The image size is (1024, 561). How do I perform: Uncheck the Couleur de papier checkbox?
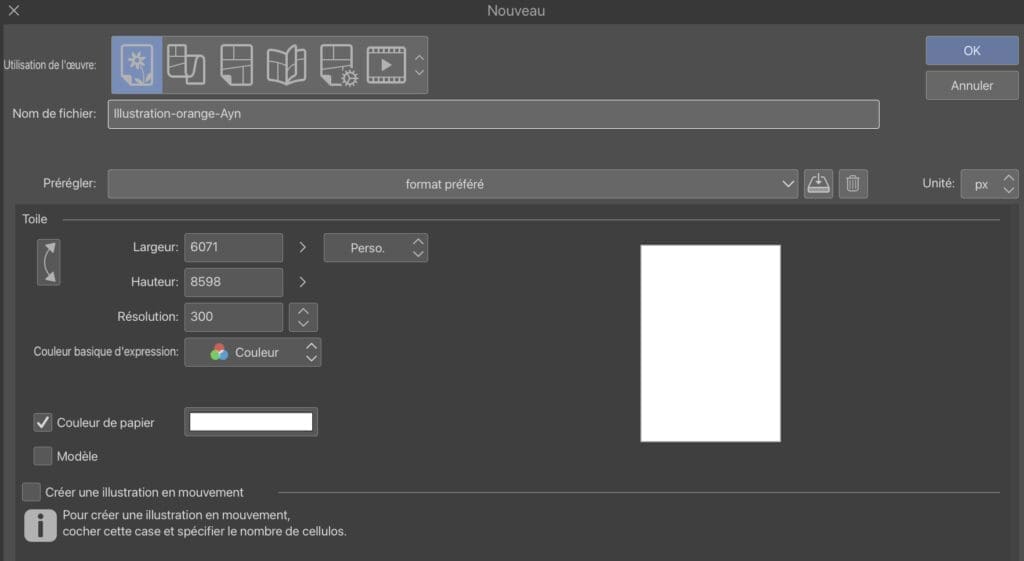coord(42,423)
